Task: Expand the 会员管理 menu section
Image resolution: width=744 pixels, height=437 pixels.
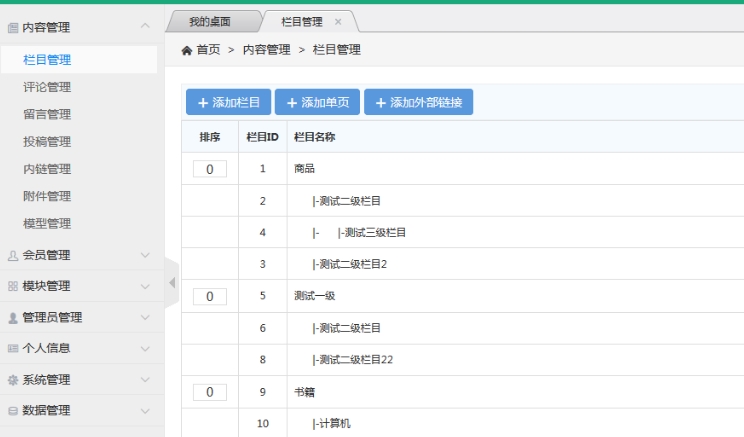Action: (x=145, y=255)
